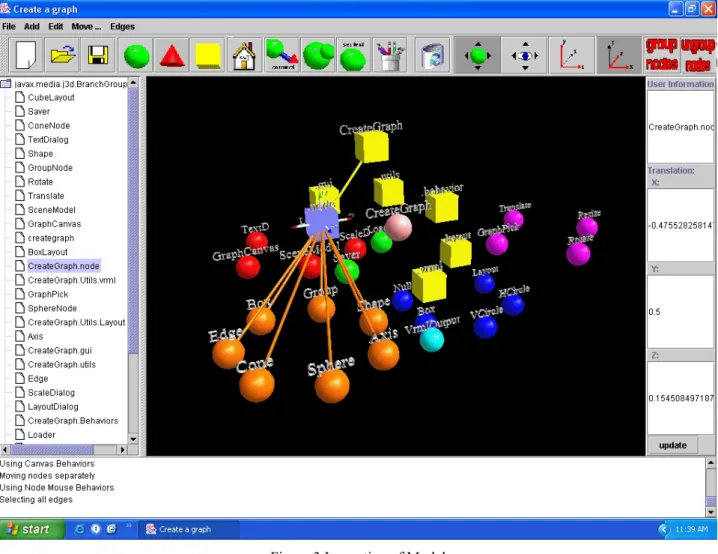Toggle move-node mode with green sphere arrows
This screenshot has width=718, height=554.
coord(478,55)
